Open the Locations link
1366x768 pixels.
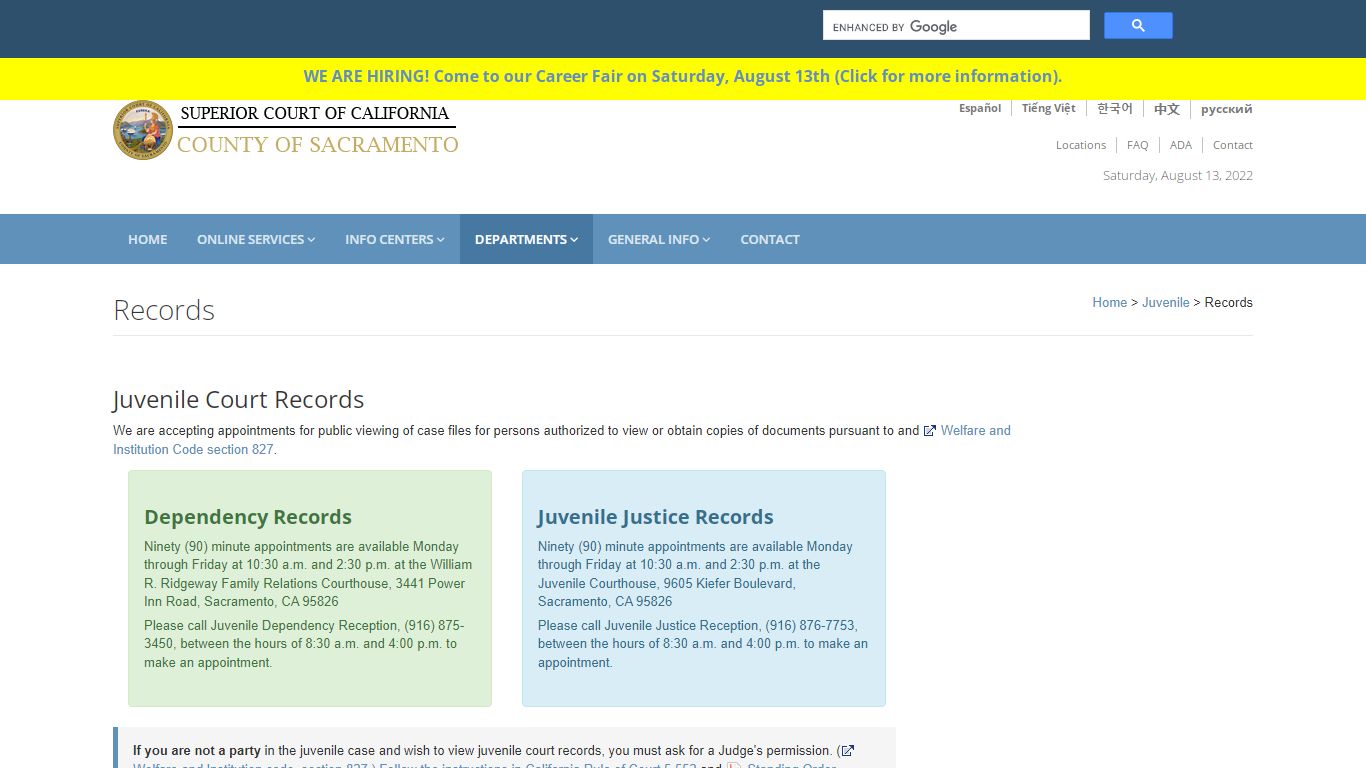pyautogui.click(x=1081, y=145)
